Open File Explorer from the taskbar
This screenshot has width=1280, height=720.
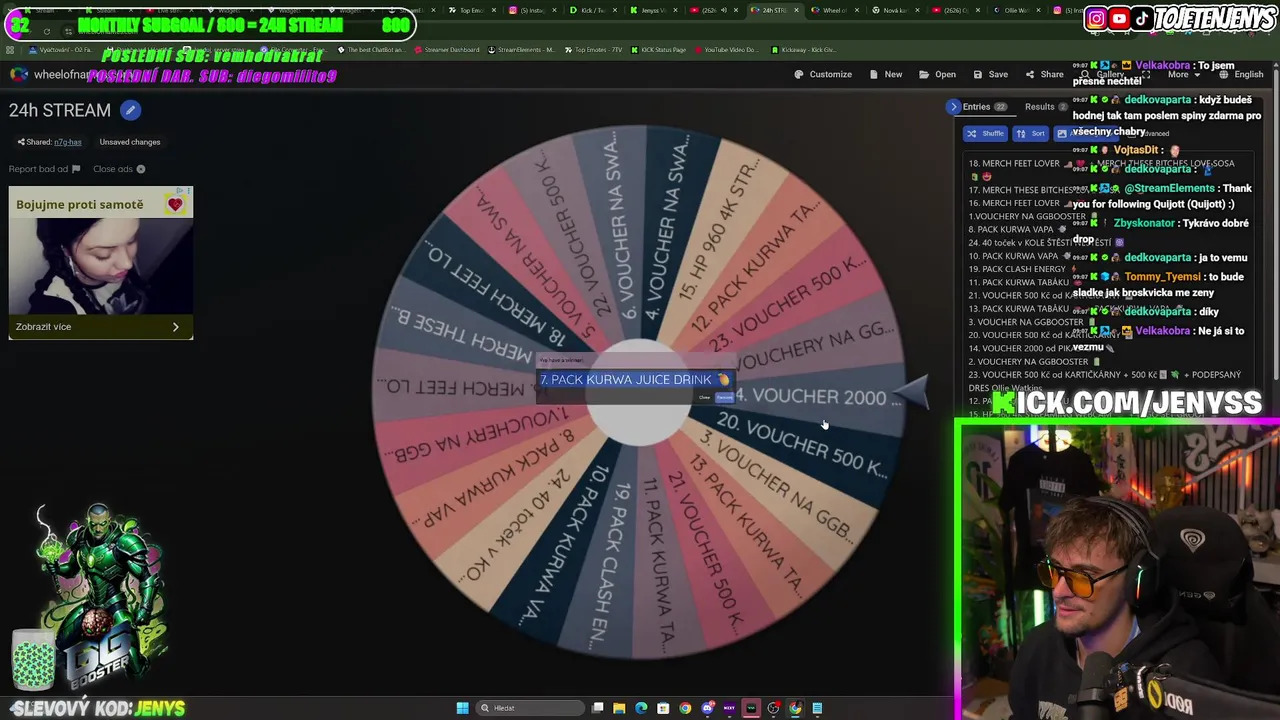click(x=619, y=708)
